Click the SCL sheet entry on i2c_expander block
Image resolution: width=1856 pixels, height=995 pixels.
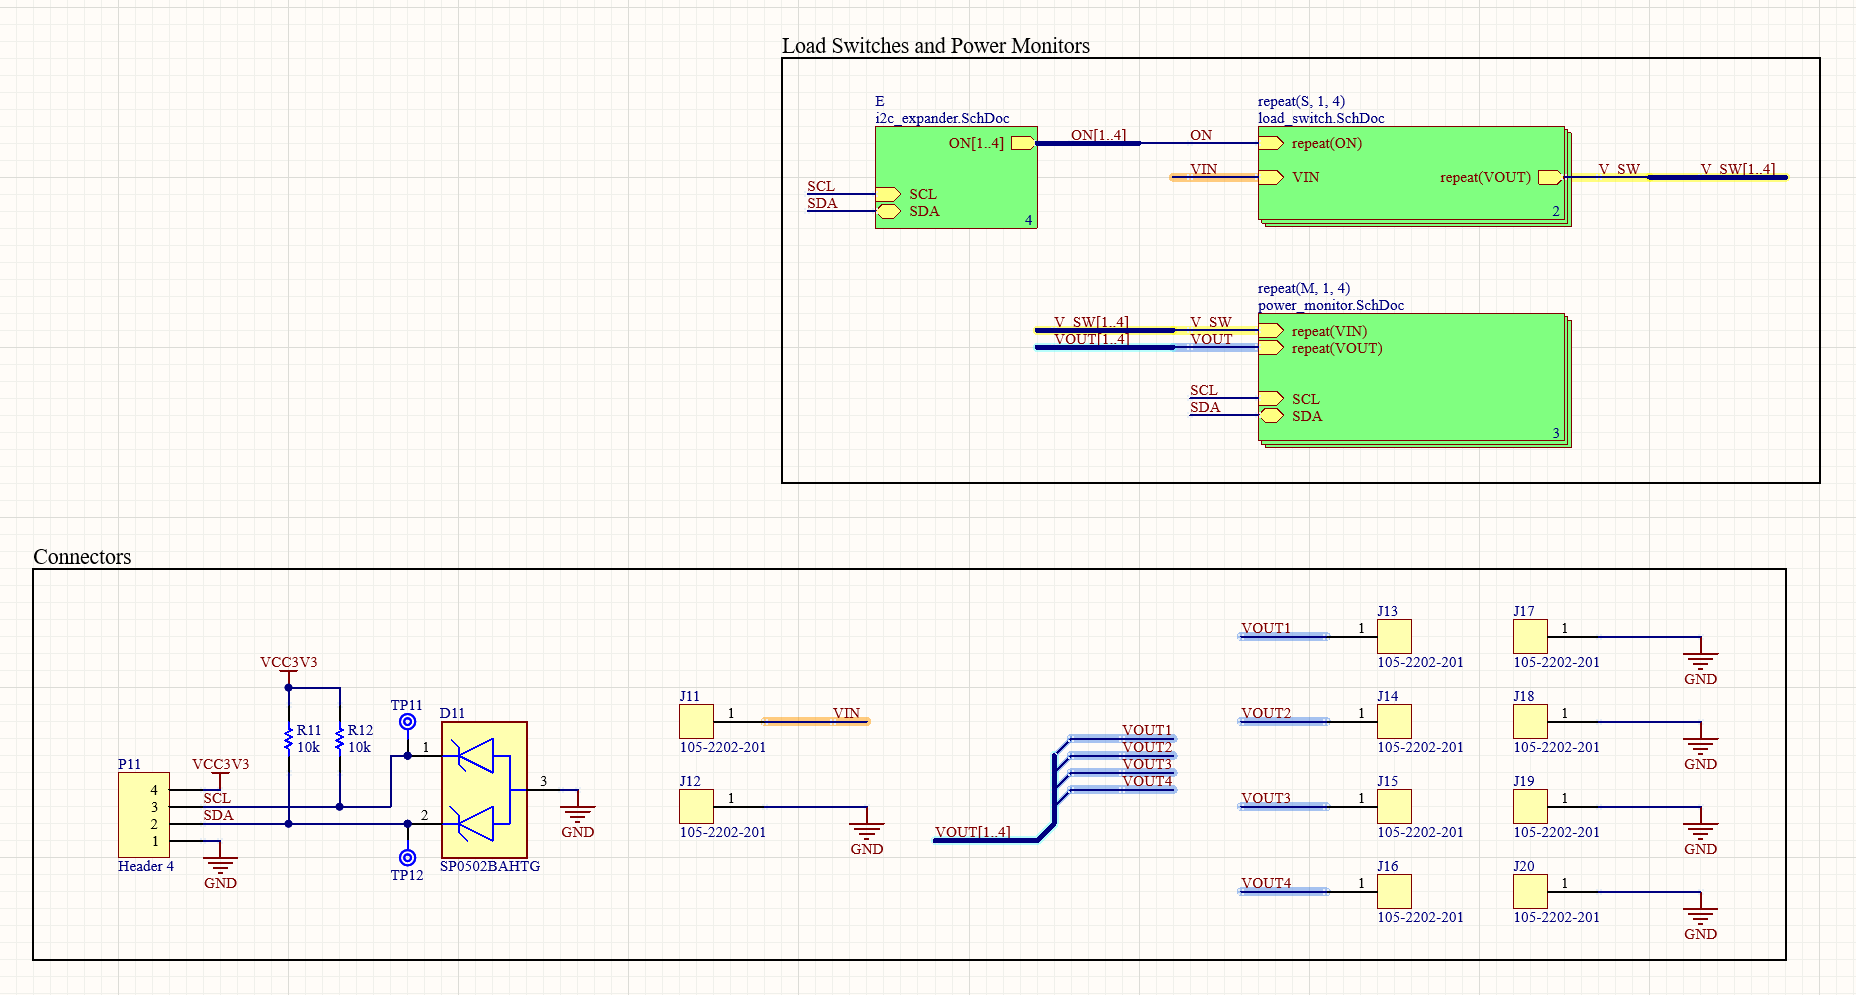click(x=888, y=194)
